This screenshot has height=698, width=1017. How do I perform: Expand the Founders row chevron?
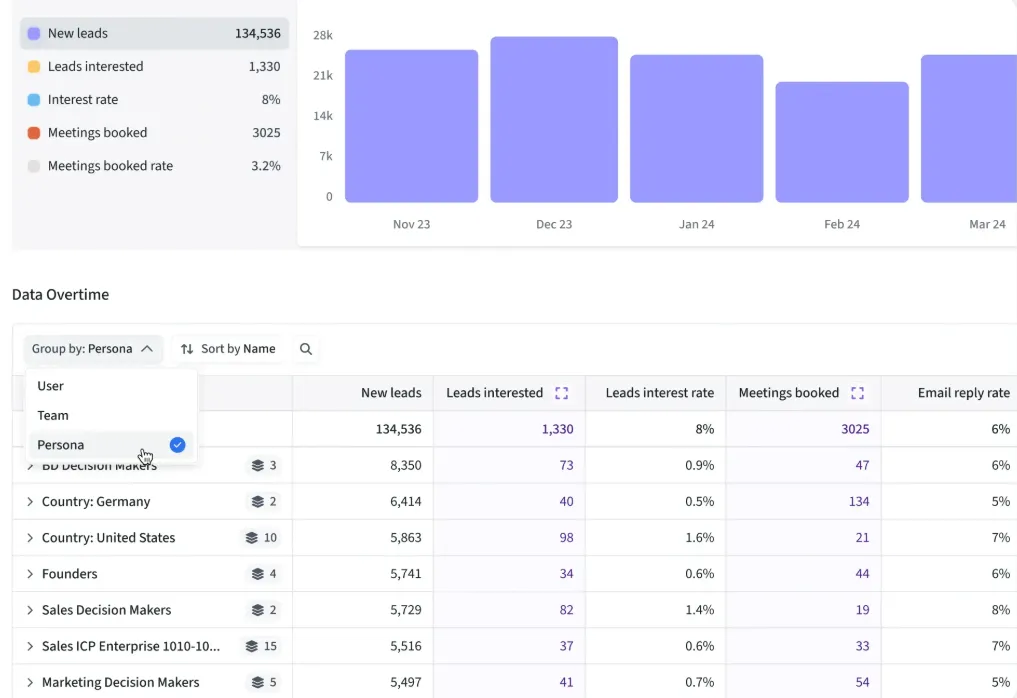pos(30,574)
